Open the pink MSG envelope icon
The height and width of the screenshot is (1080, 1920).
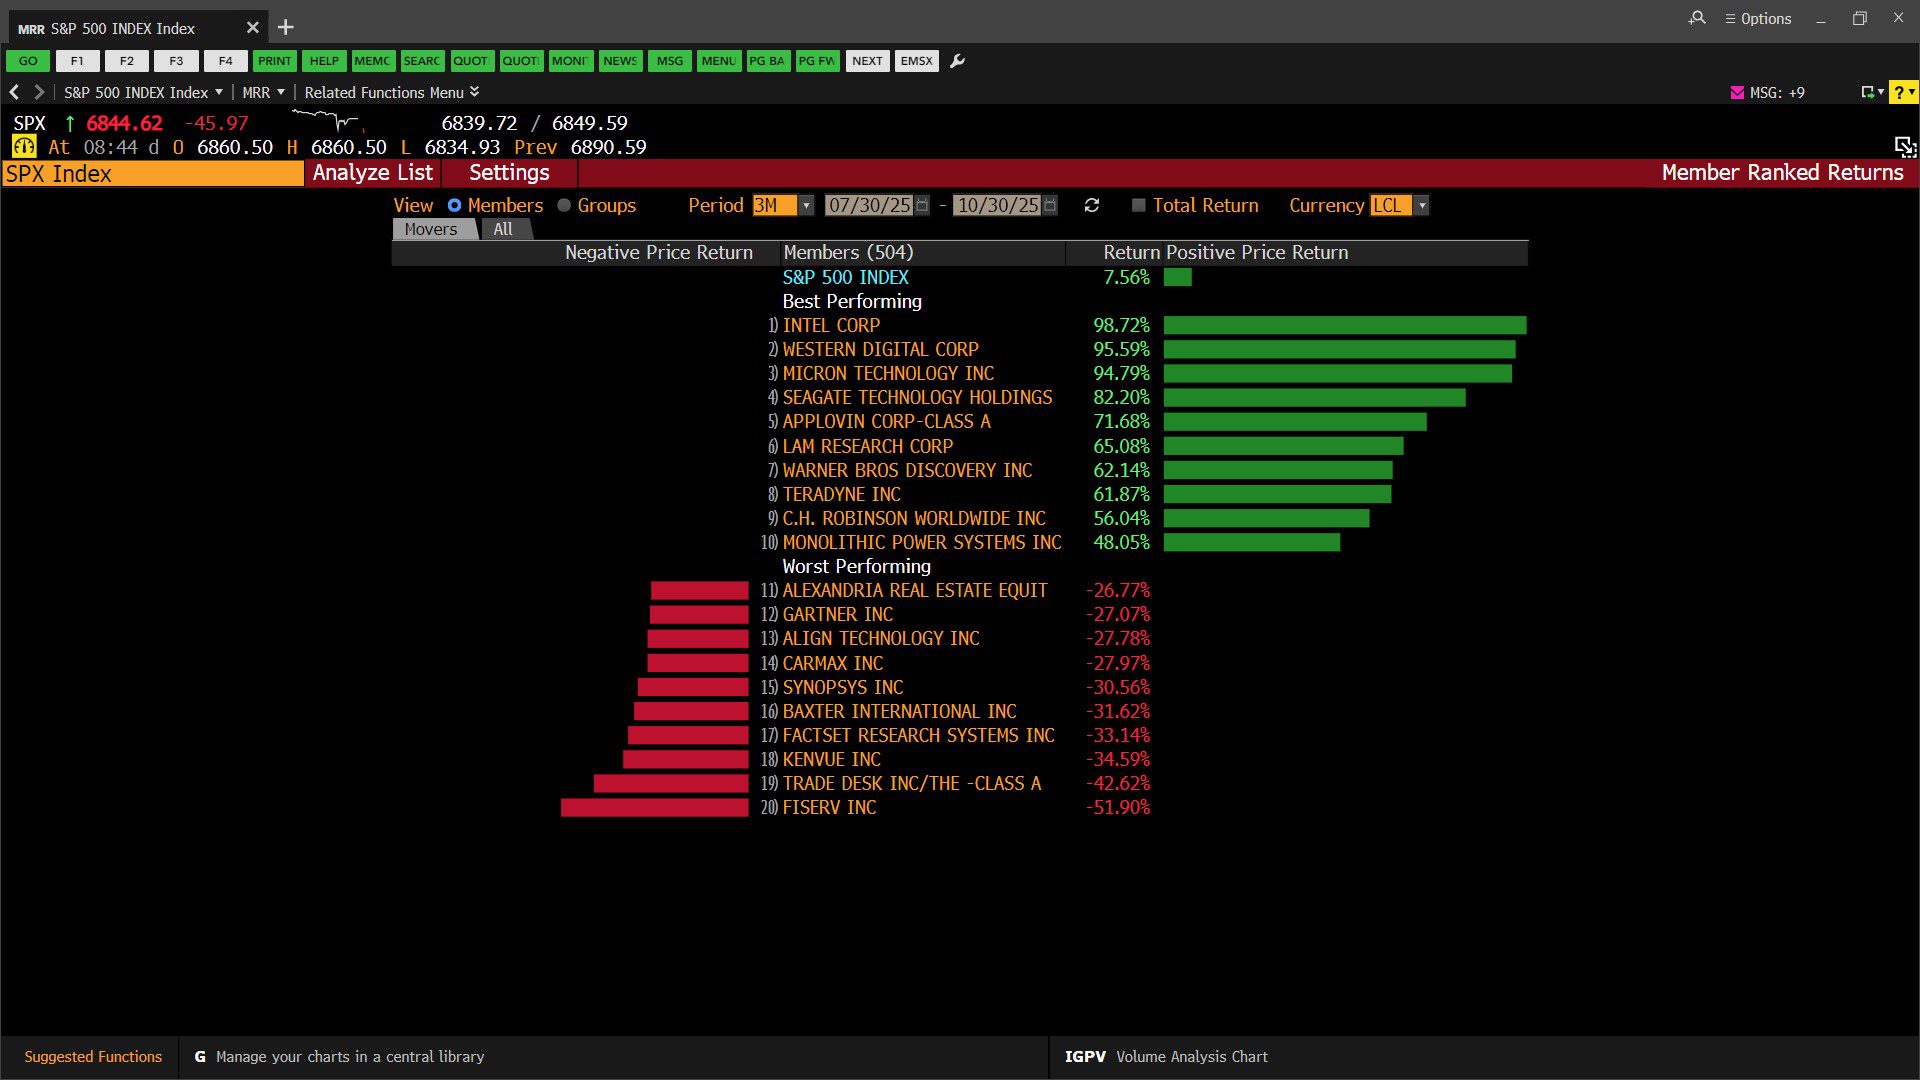coord(1737,92)
